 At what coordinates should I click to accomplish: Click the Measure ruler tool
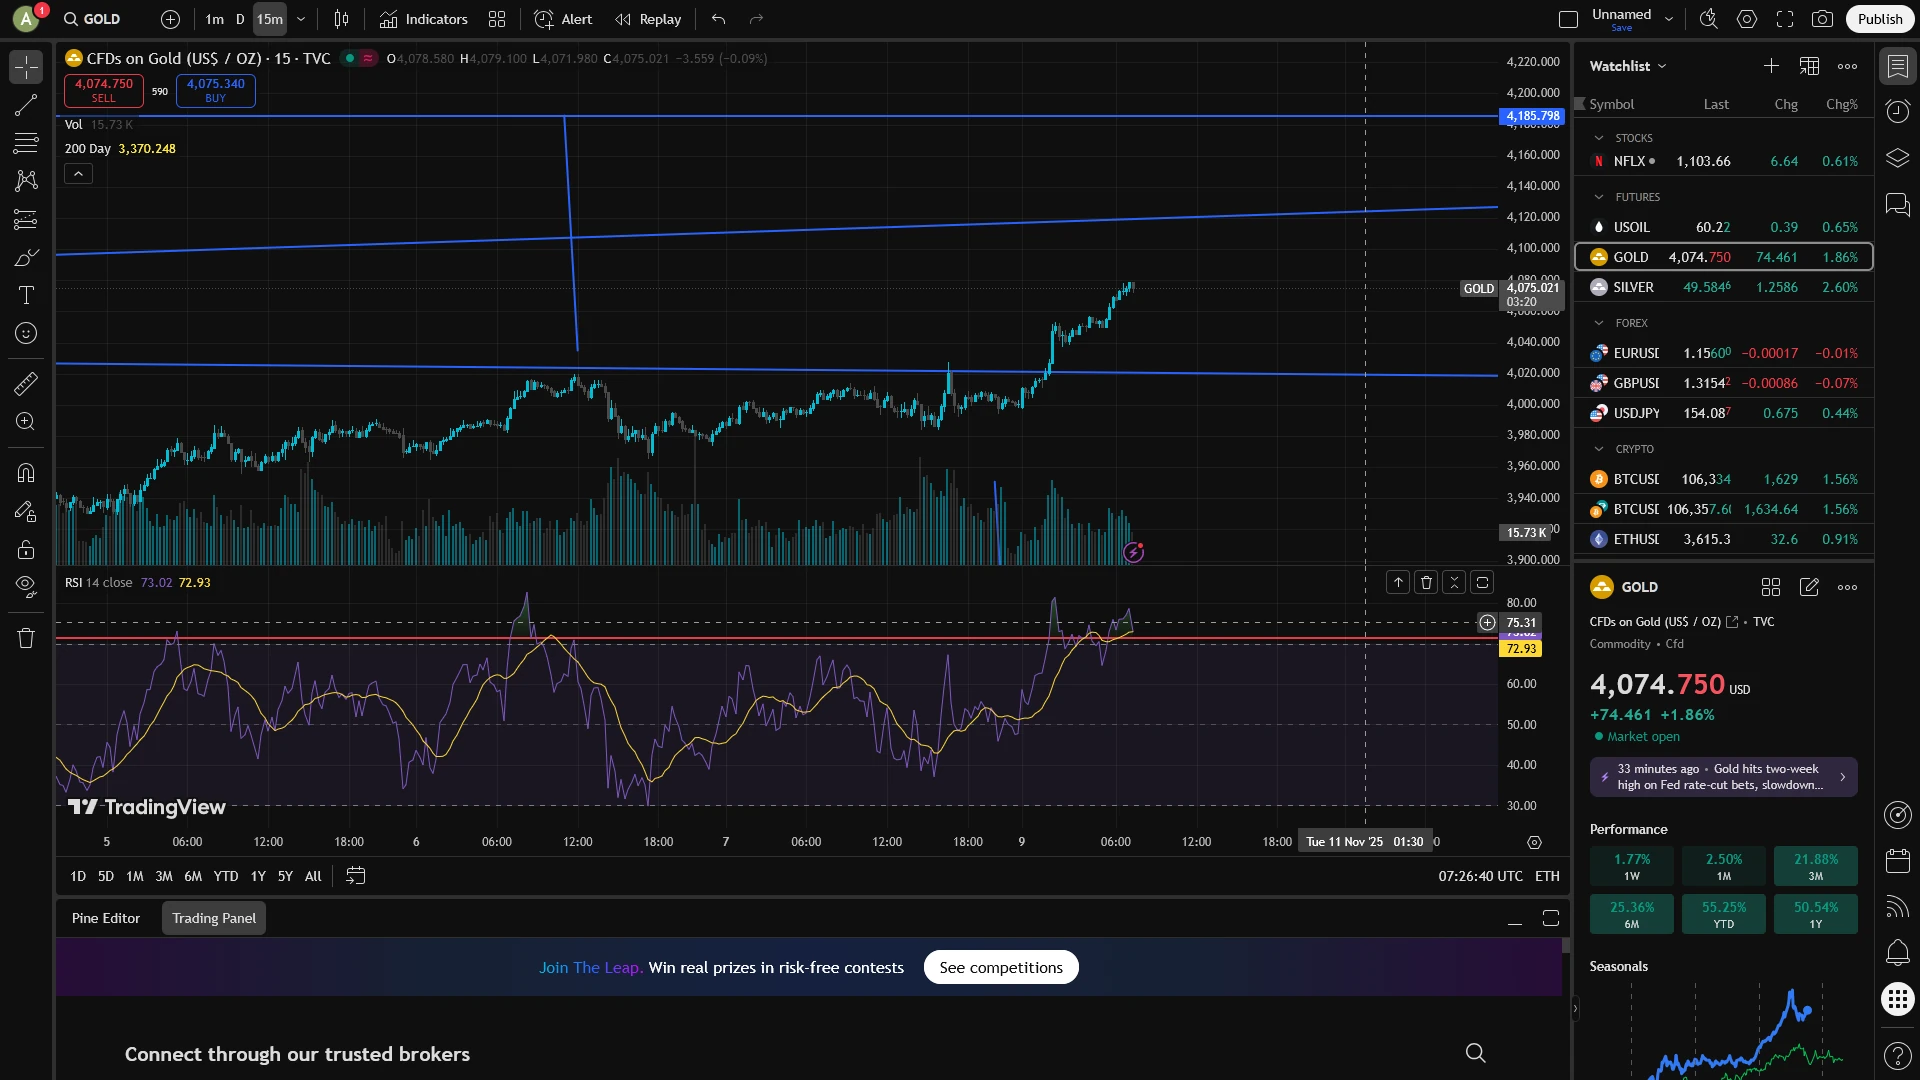tap(26, 383)
